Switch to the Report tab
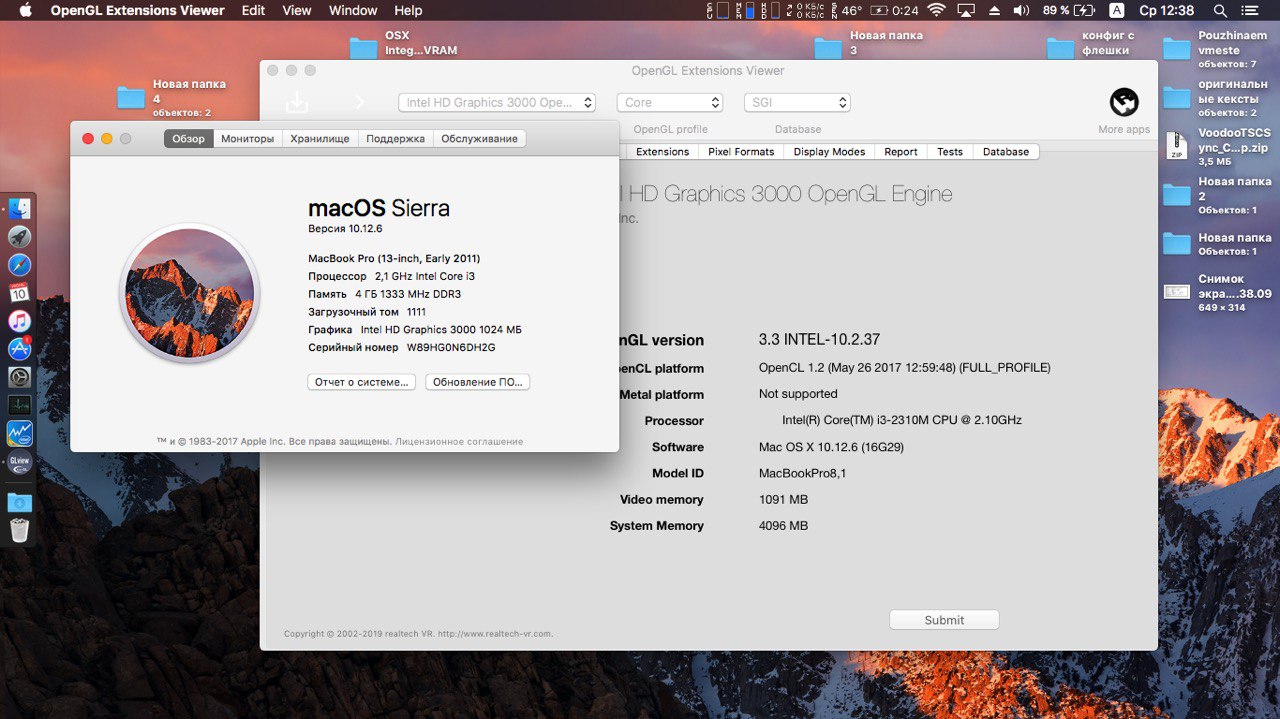This screenshot has height=719, width=1280. (900, 152)
